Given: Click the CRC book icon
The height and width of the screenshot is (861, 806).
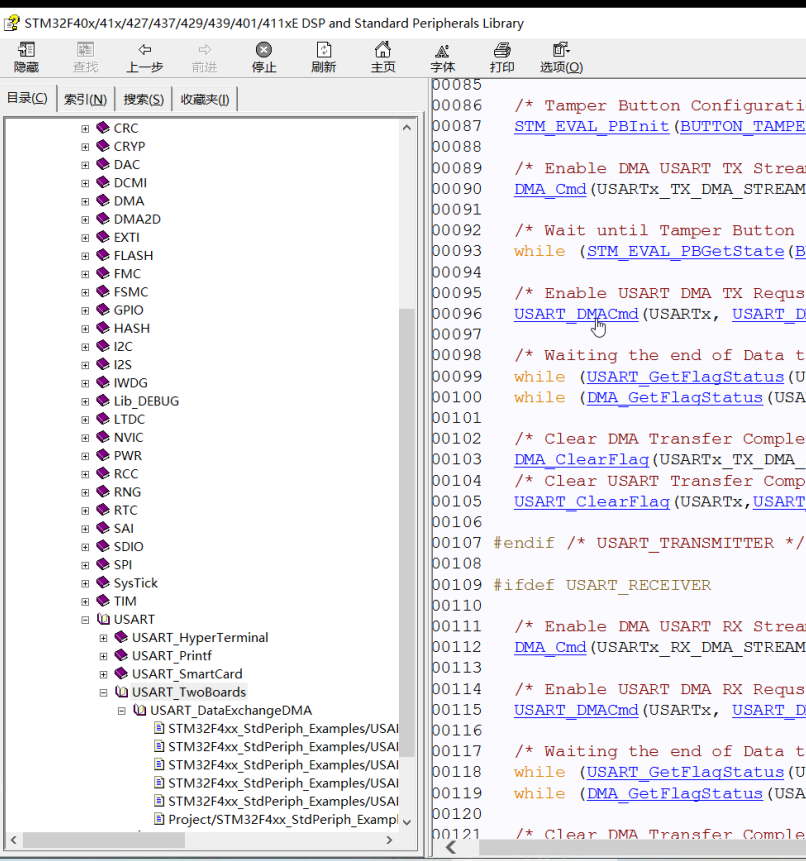Looking at the screenshot, I should point(103,128).
